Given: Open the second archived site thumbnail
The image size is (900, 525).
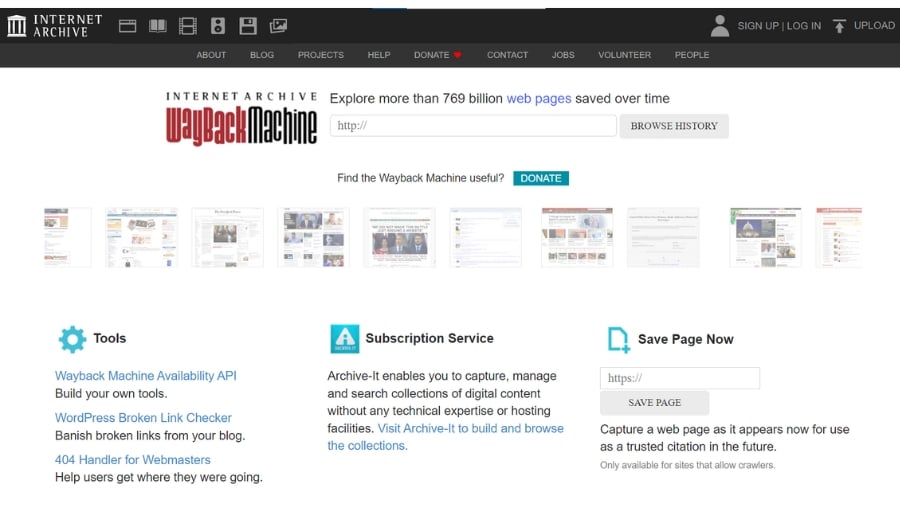Looking at the screenshot, I should pos(142,238).
